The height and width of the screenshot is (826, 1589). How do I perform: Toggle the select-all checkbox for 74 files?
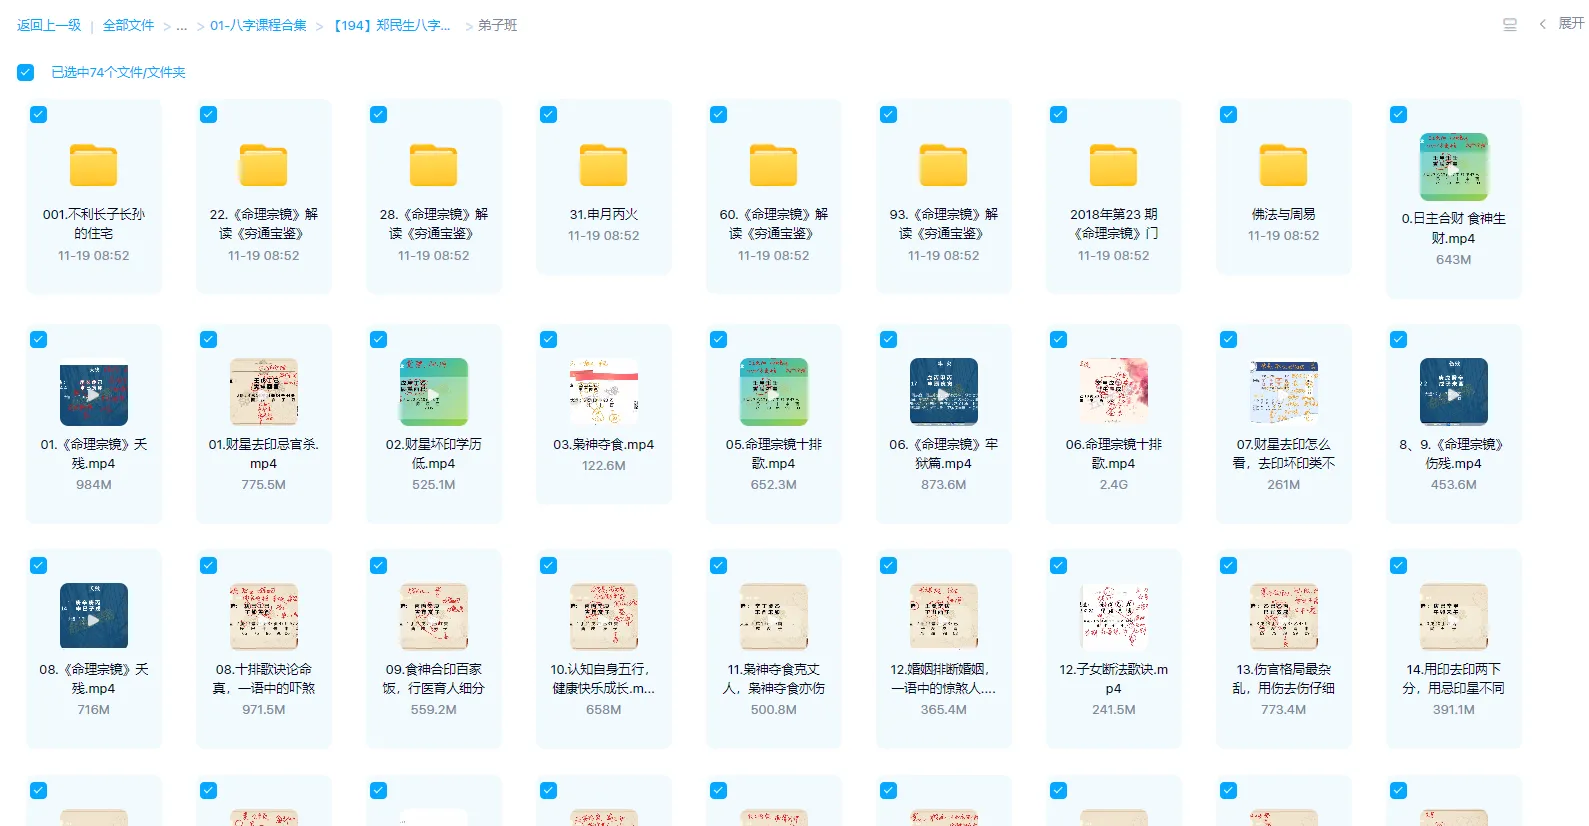(26, 72)
